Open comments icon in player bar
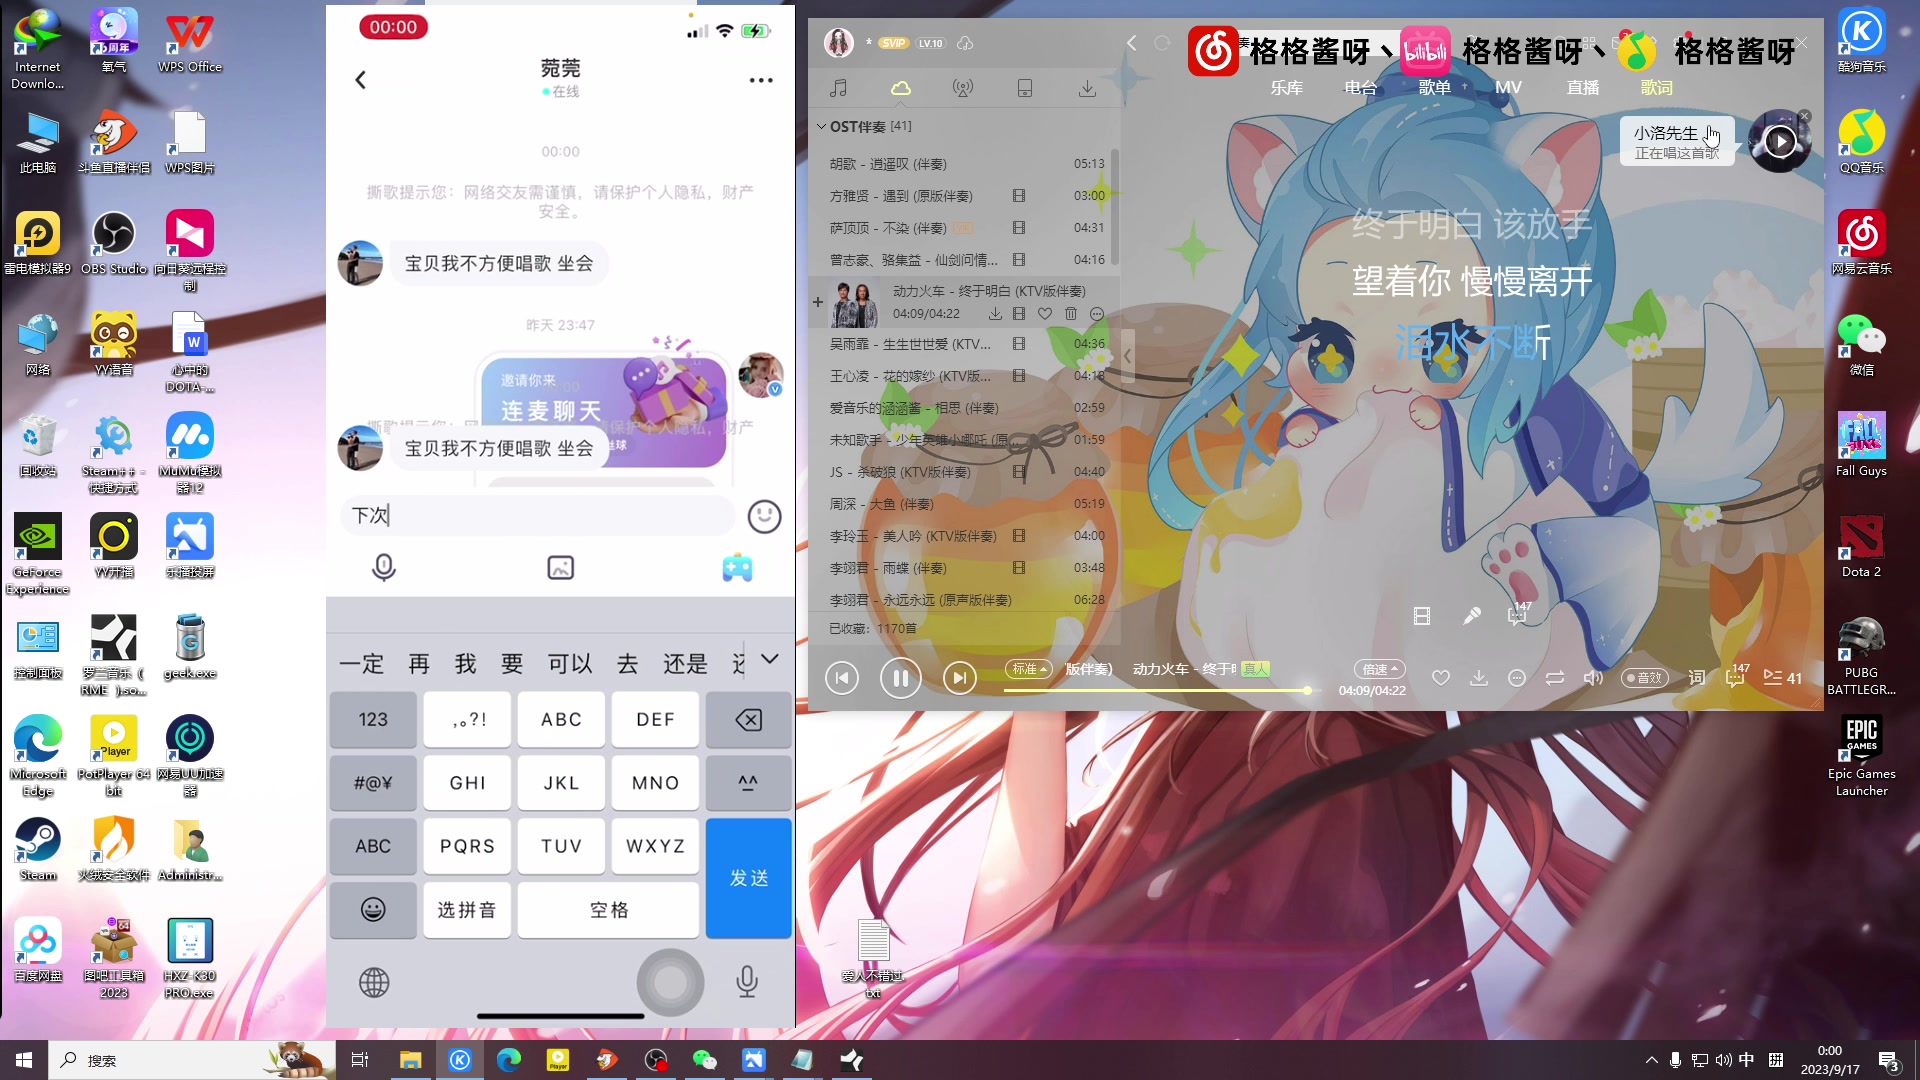1920x1080 pixels. point(1735,678)
